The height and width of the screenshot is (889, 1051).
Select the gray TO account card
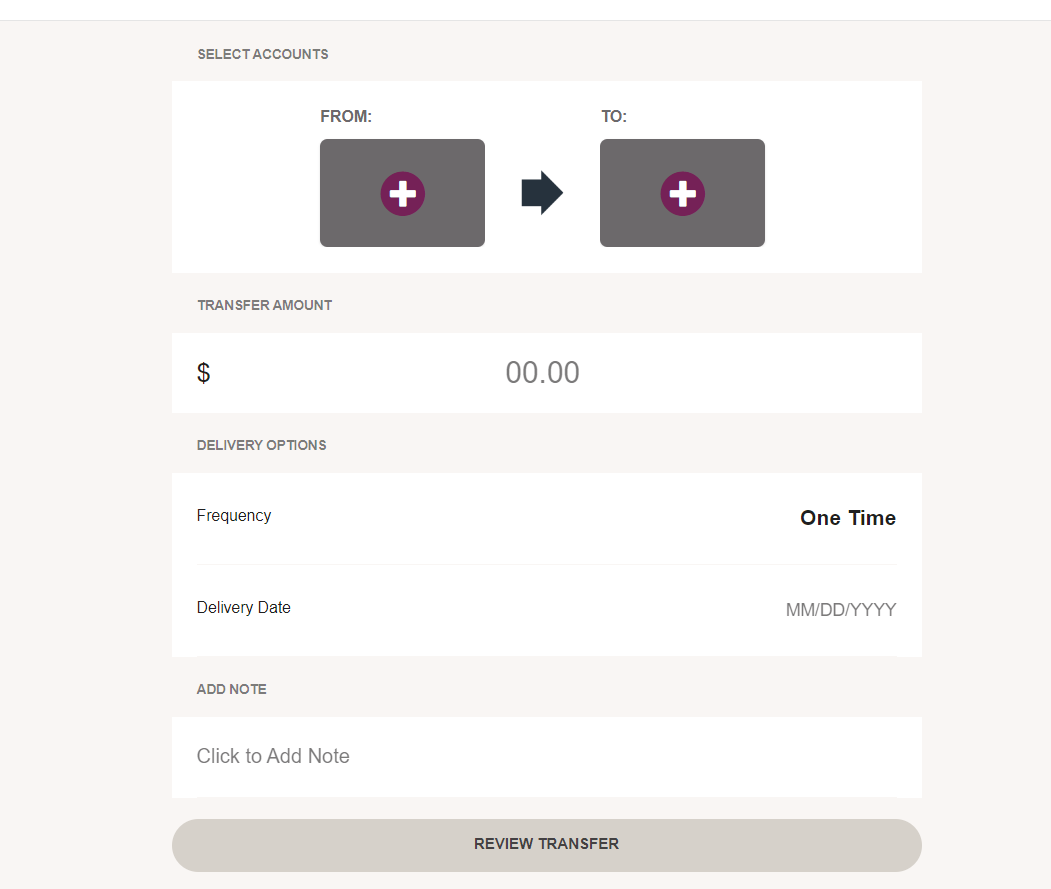(x=682, y=193)
